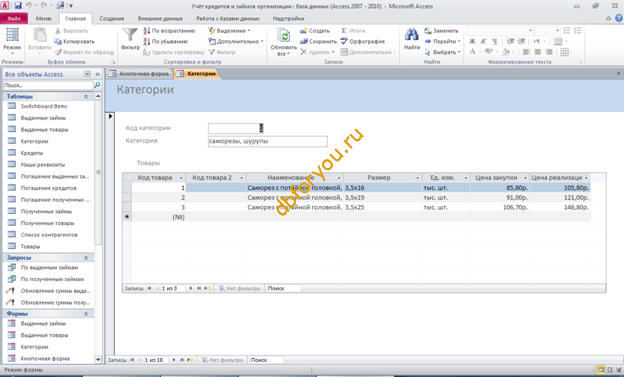This screenshot has width=624, height=377.
Task: Open the Список контрагентов table
Action: point(49,235)
